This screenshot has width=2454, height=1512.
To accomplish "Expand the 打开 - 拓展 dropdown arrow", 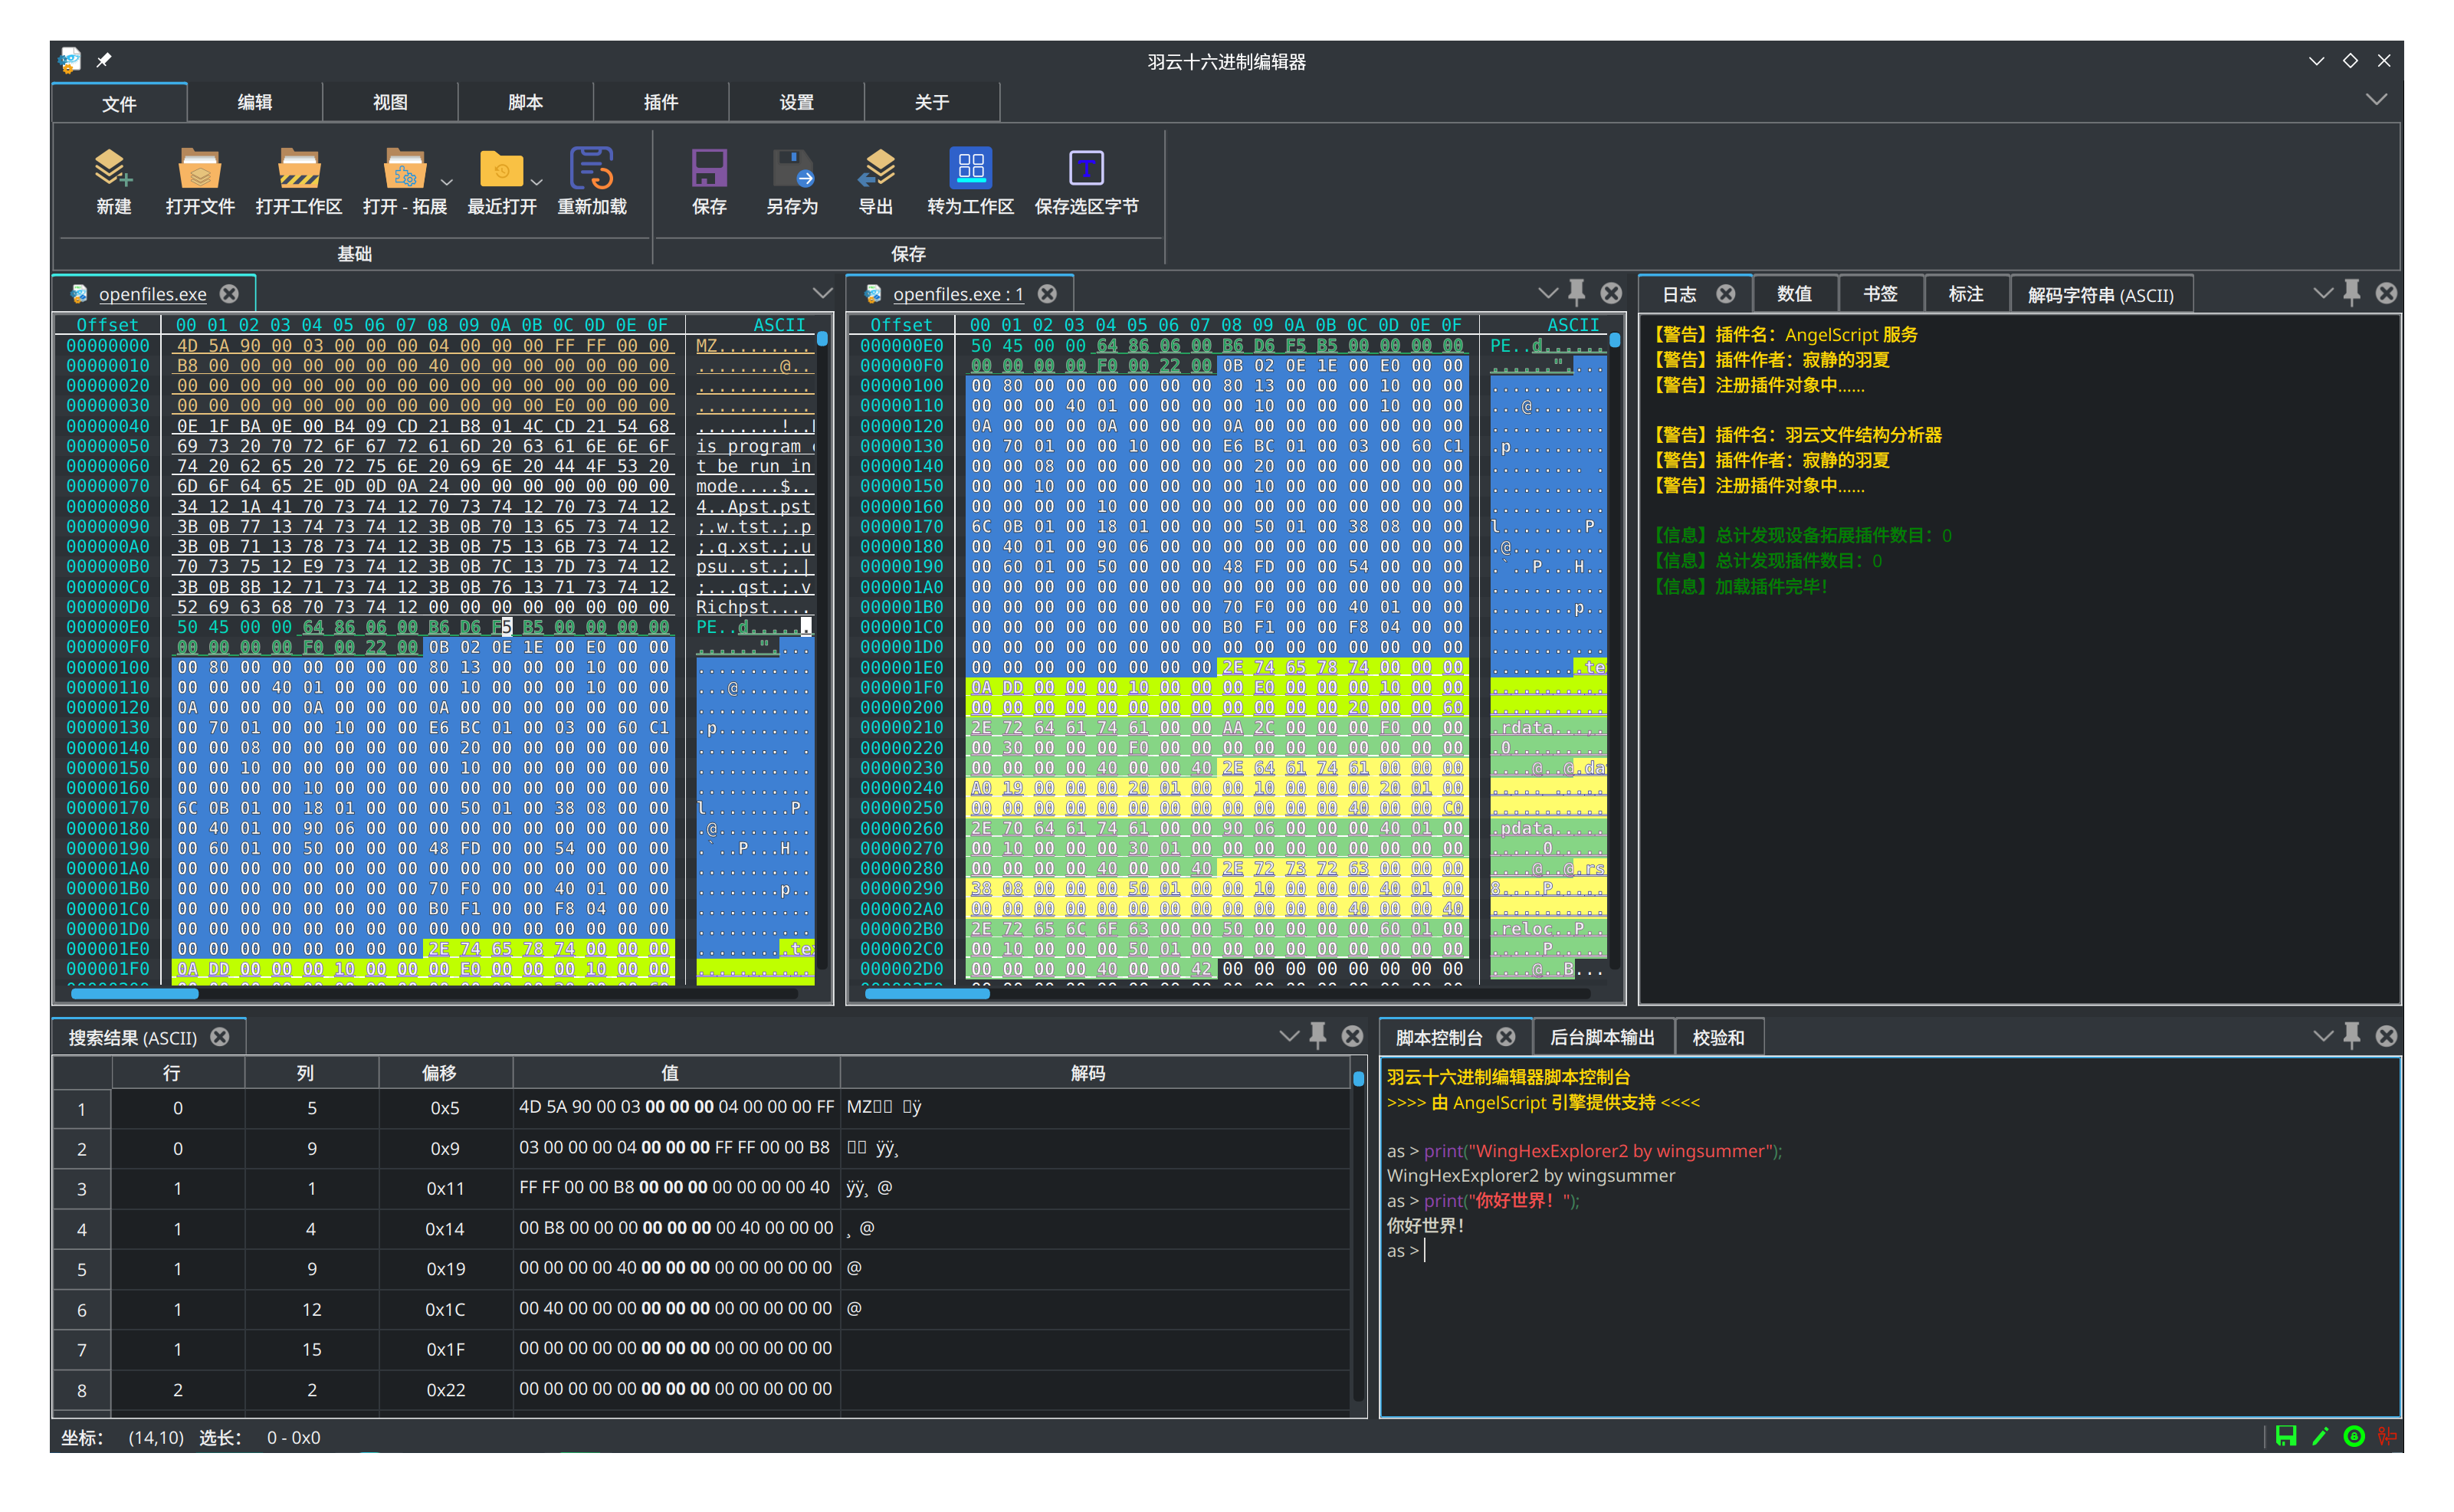I will [447, 182].
